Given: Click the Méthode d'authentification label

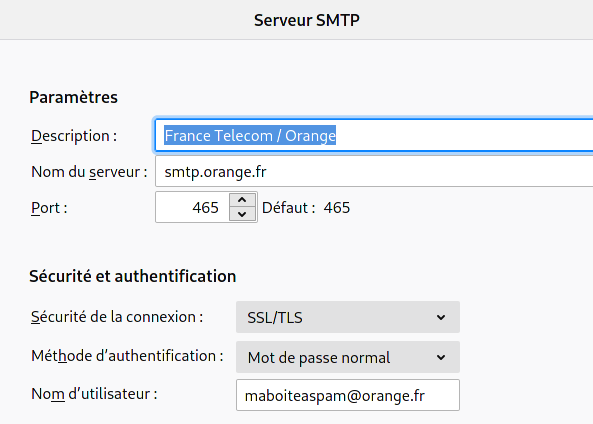Looking at the screenshot, I should point(127,356).
